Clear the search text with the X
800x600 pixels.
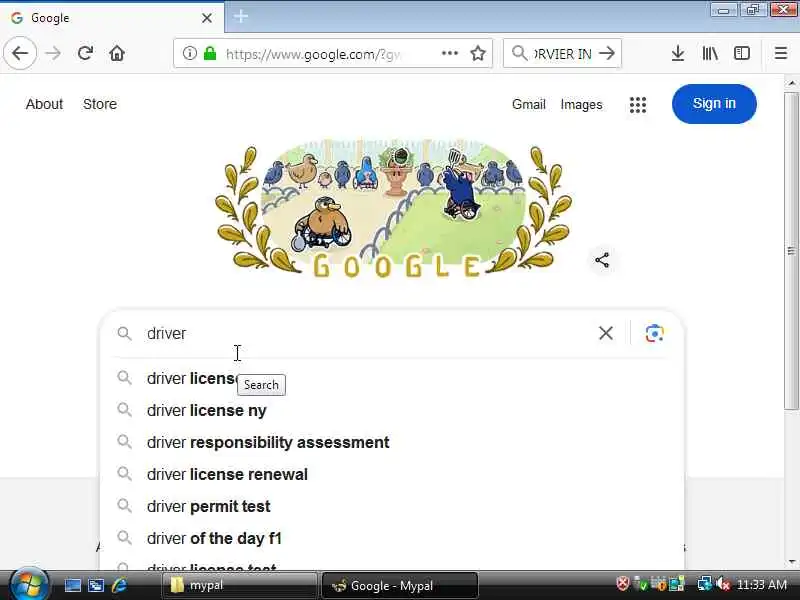tap(606, 333)
